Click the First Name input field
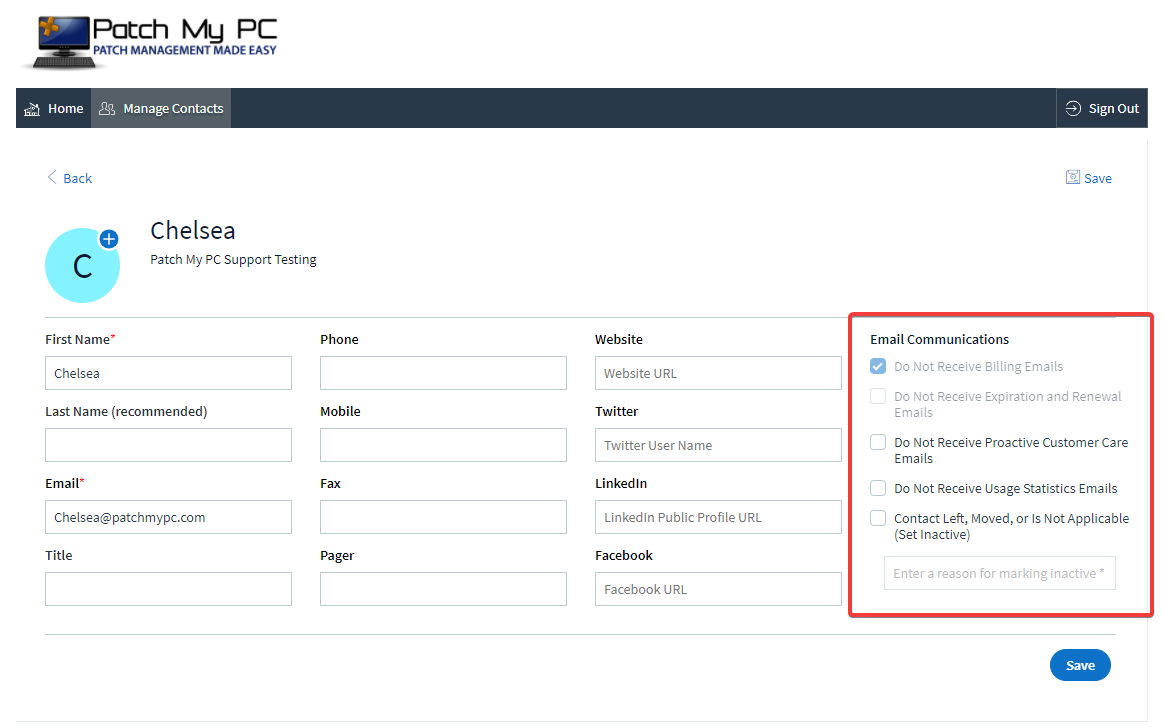Screen dimensions: 1164x727 [169, 373]
